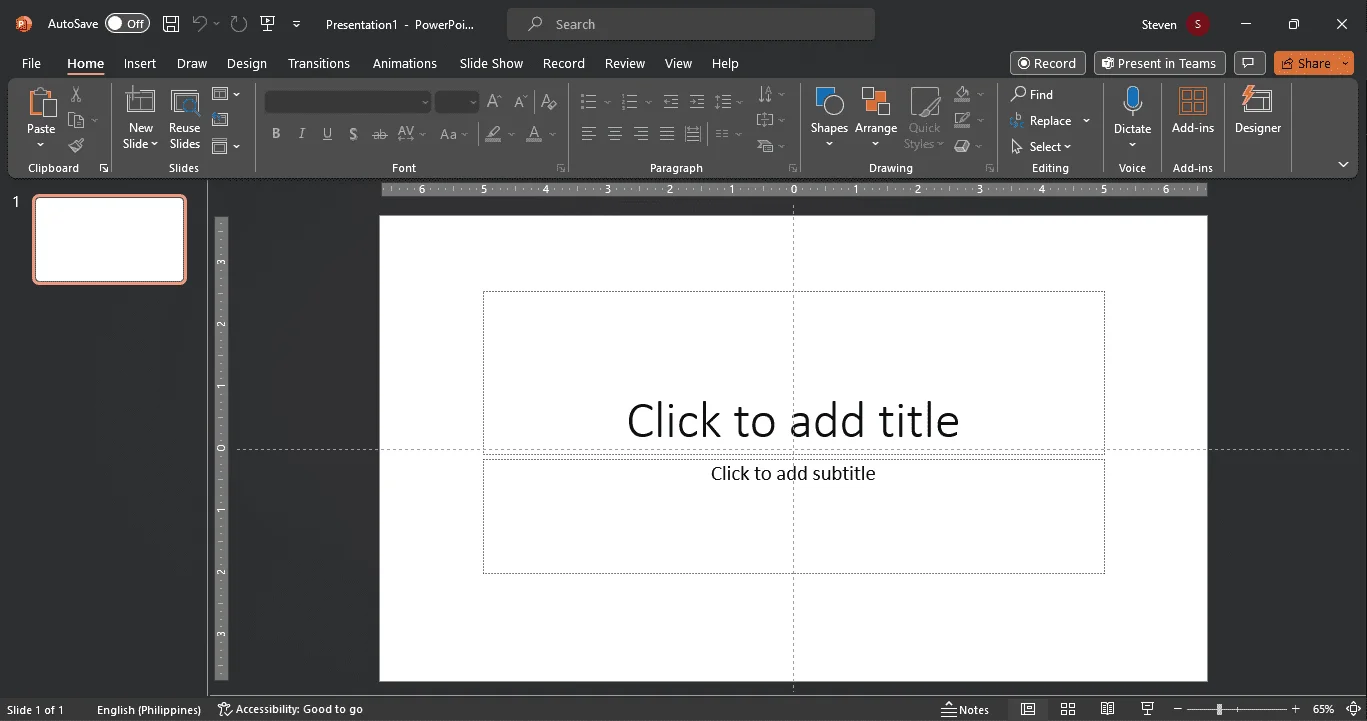Click the zoom slider handle
The image size is (1367, 721).
[x=1219, y=709]
